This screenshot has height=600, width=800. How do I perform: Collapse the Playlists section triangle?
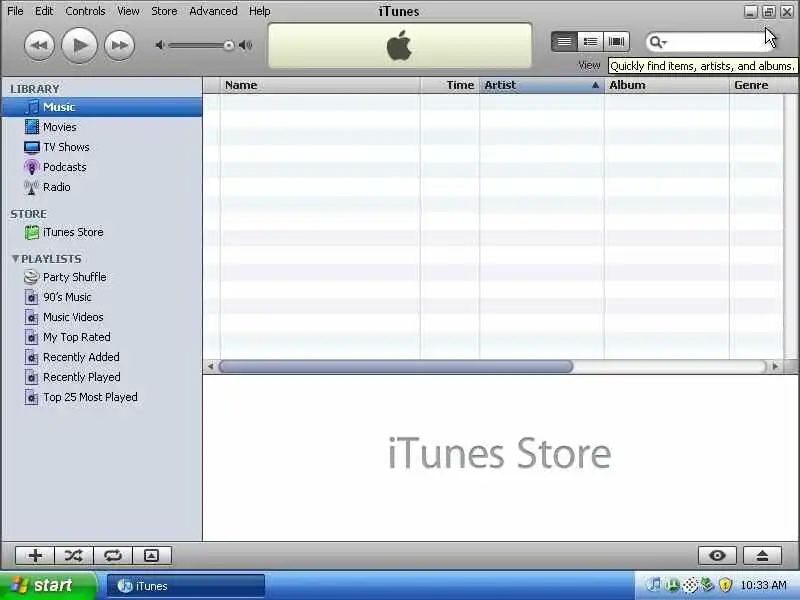coord(15,259)
